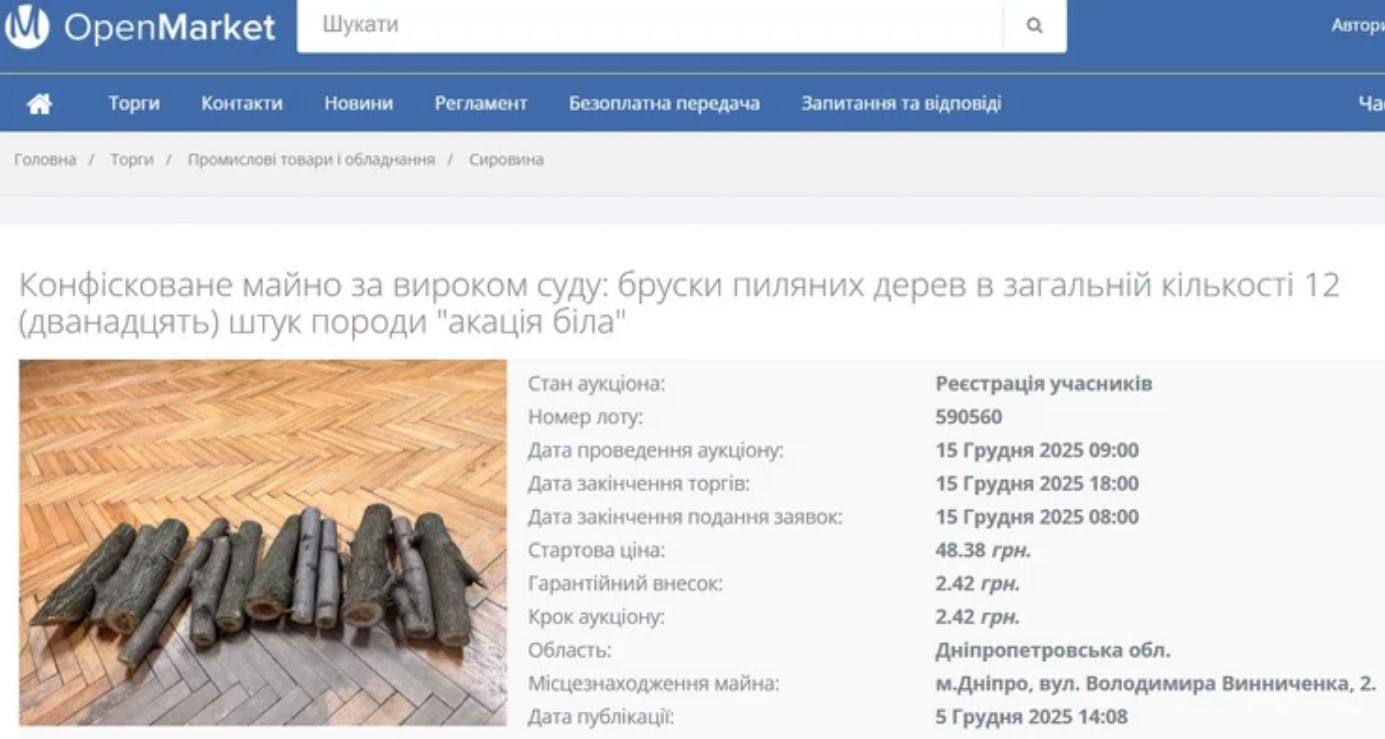Open the "Контакти" page from the navbar
The image size is (1385, 739).
coord(242,102)
